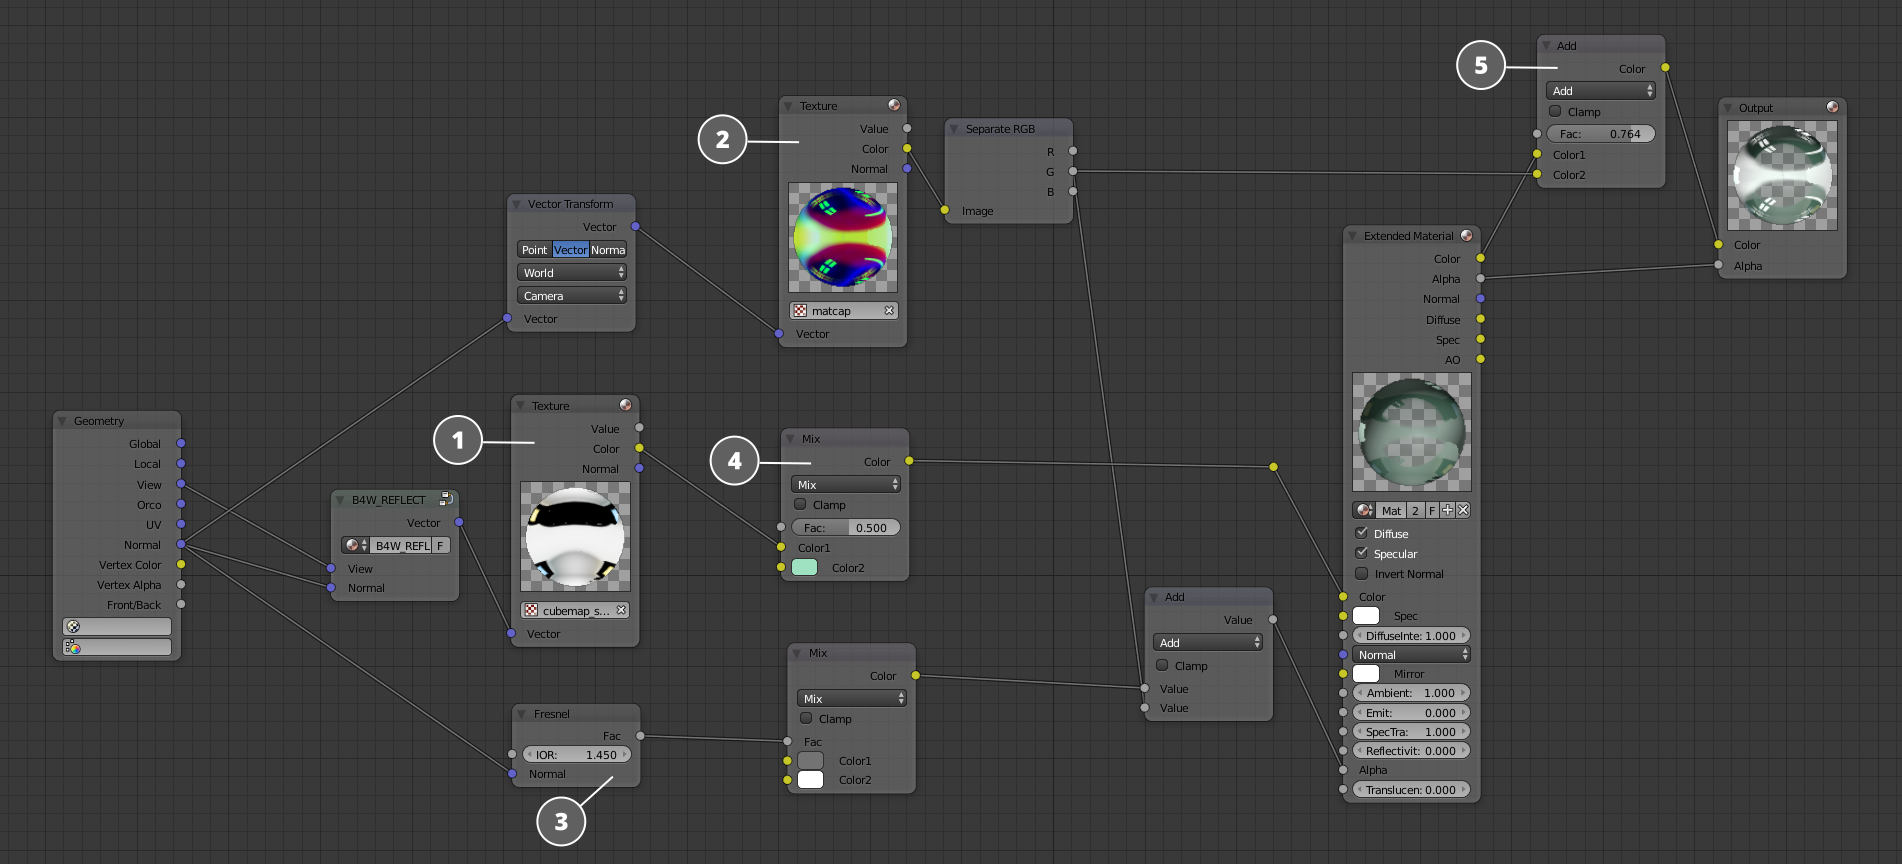
Task: Toggle preview icon on the Output node
Action: point(1832,107)
